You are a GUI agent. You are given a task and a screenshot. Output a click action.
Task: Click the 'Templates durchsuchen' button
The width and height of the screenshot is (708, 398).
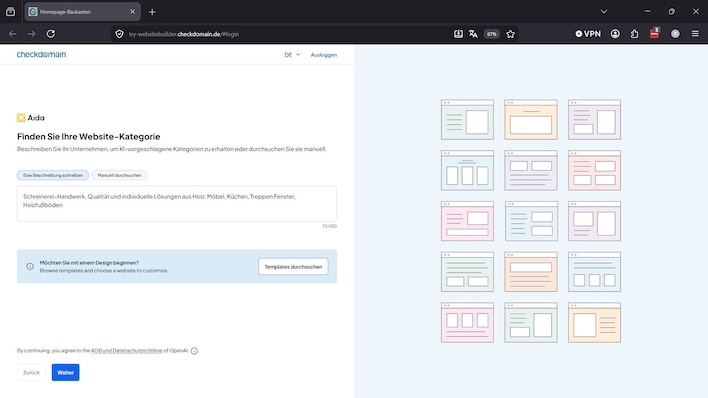[293, 267]
